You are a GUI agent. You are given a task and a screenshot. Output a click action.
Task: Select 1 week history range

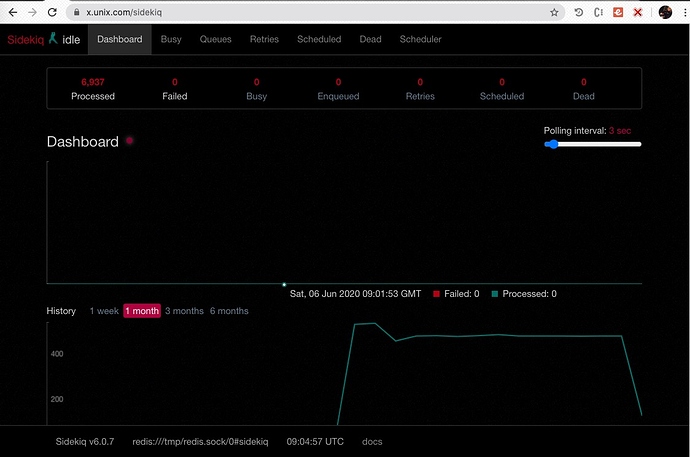pos(104,311)
